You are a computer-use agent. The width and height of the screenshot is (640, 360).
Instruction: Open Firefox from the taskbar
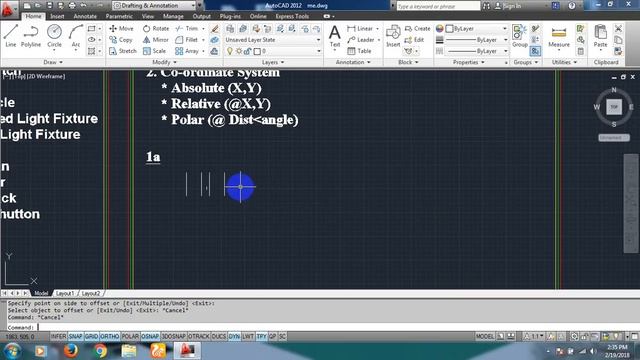70,350
